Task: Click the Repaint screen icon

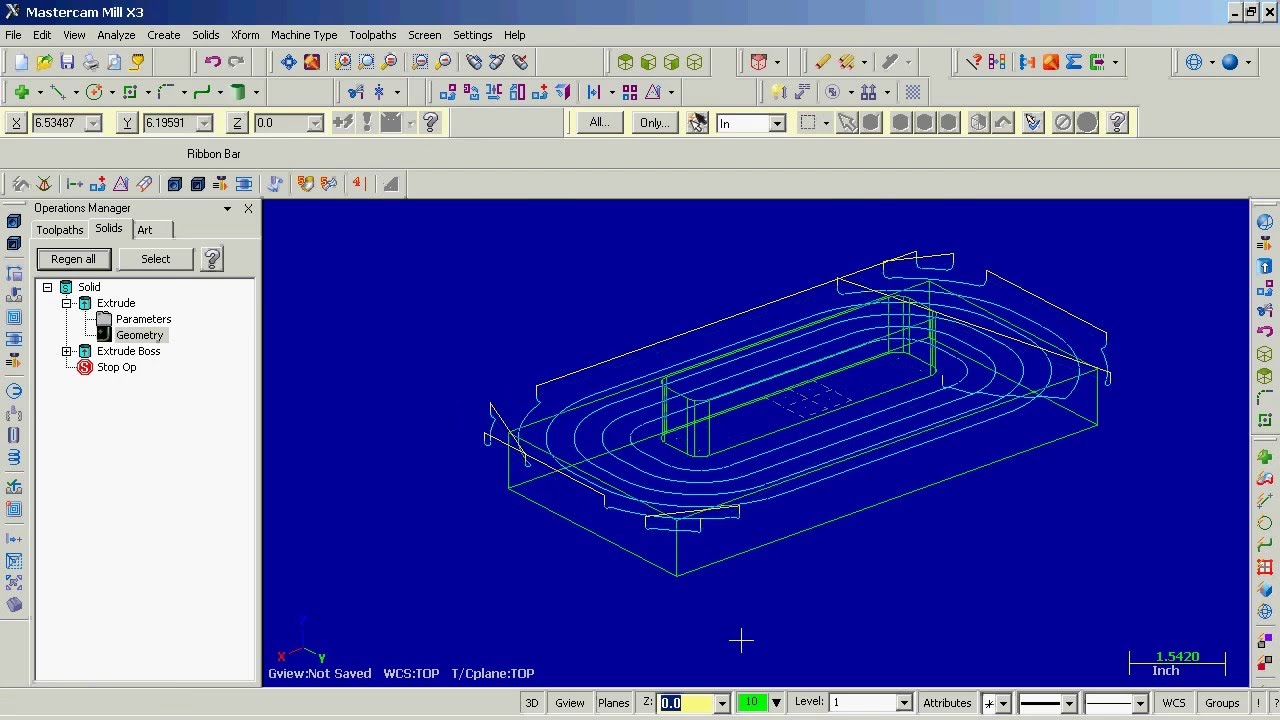Action: coord(312,62)
